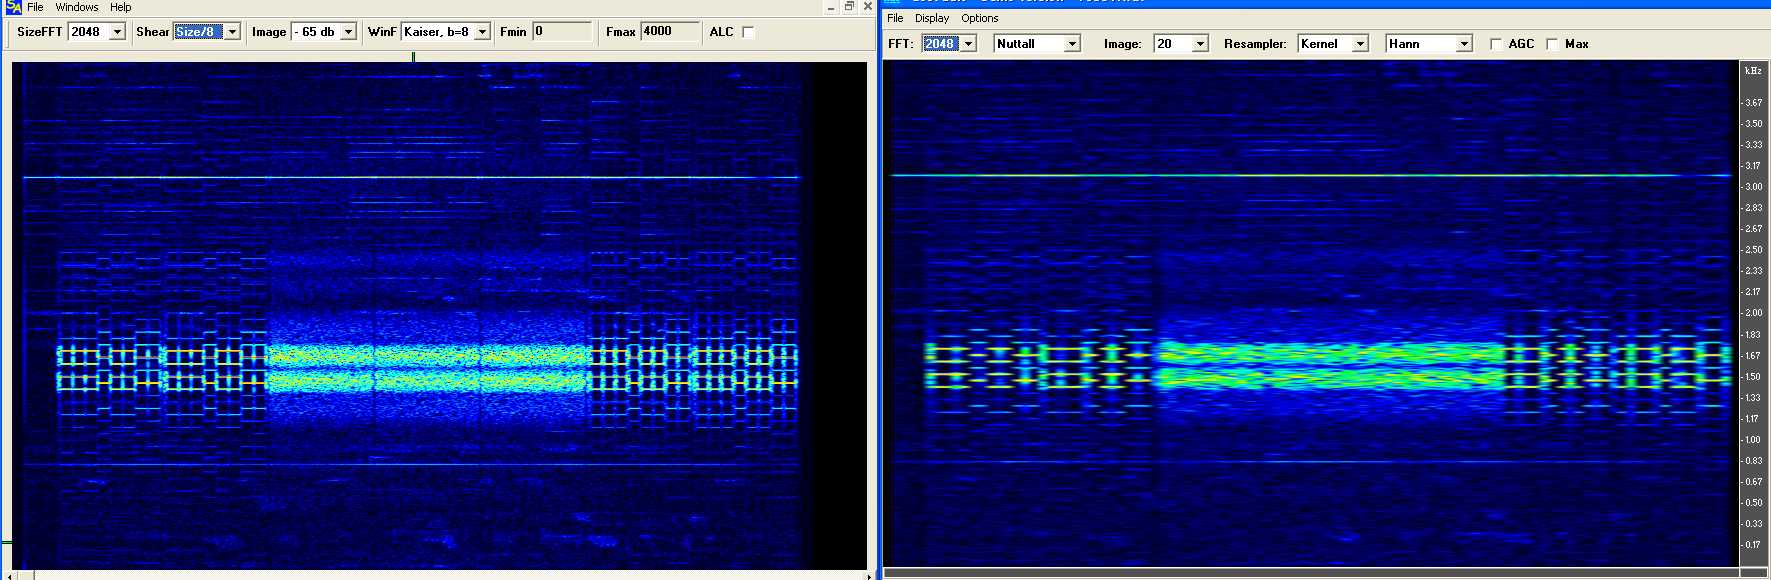Enable the AGC checkbox

[x=1496, y=44]
